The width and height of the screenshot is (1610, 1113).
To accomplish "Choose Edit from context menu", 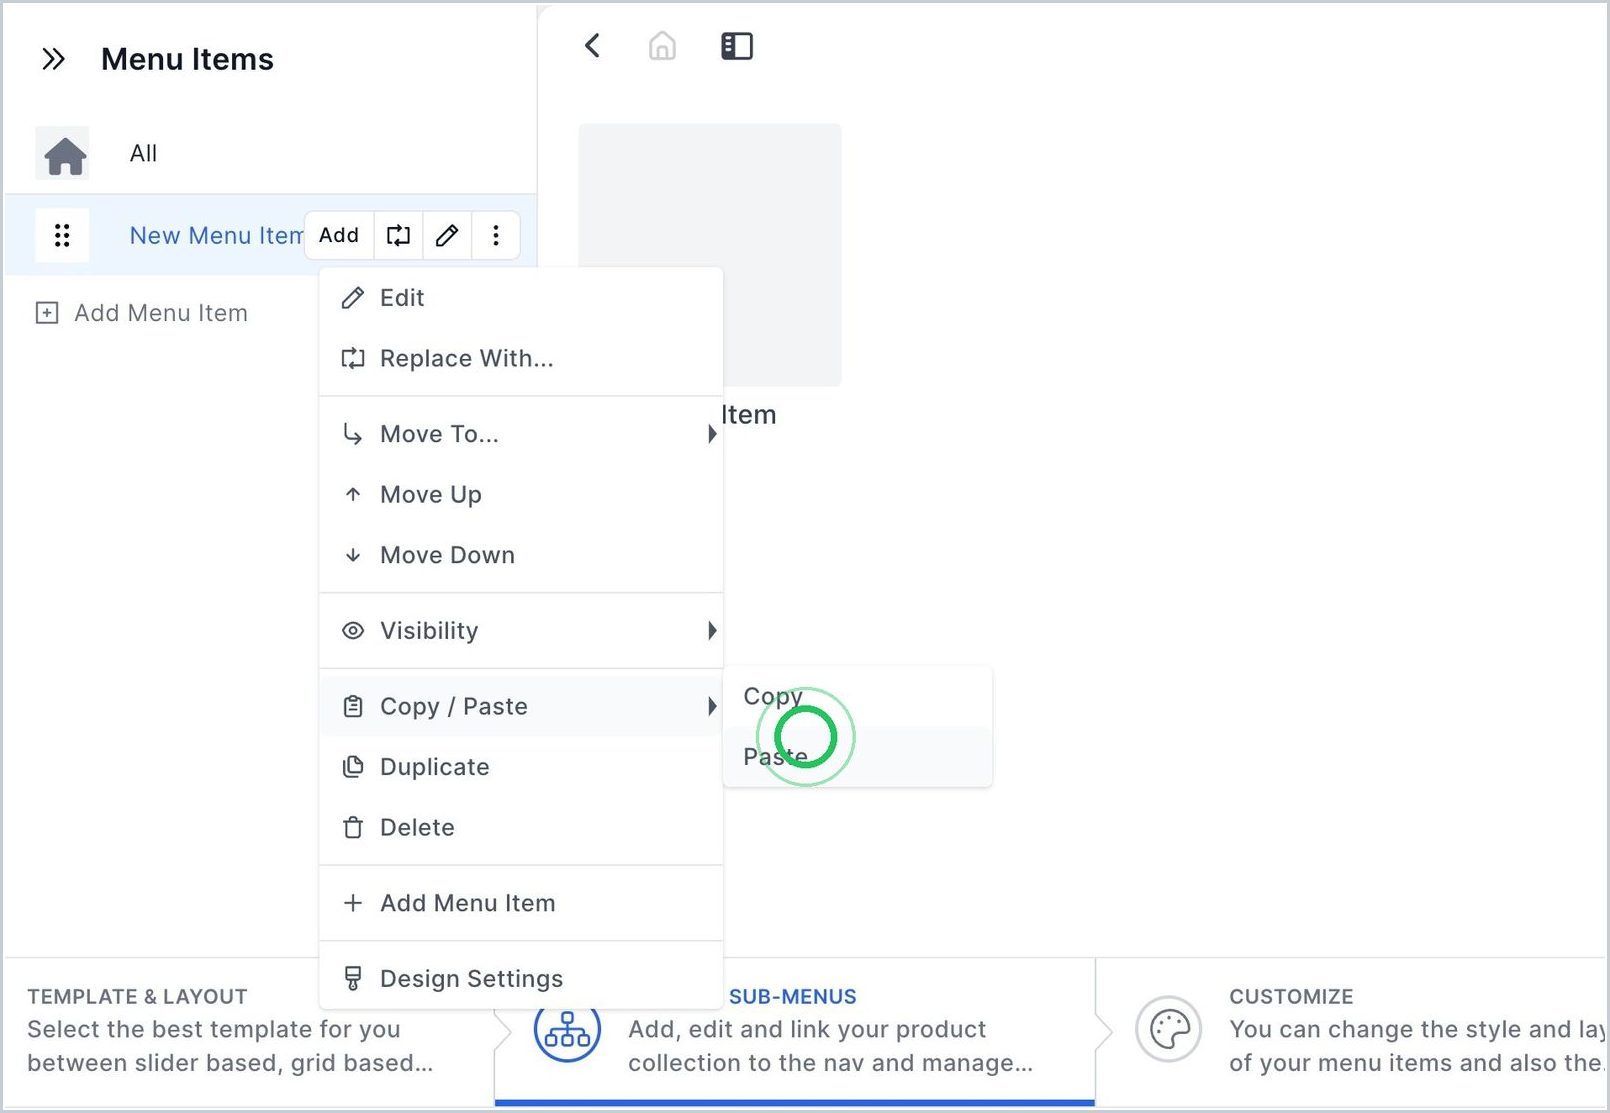I will point(521,298).
